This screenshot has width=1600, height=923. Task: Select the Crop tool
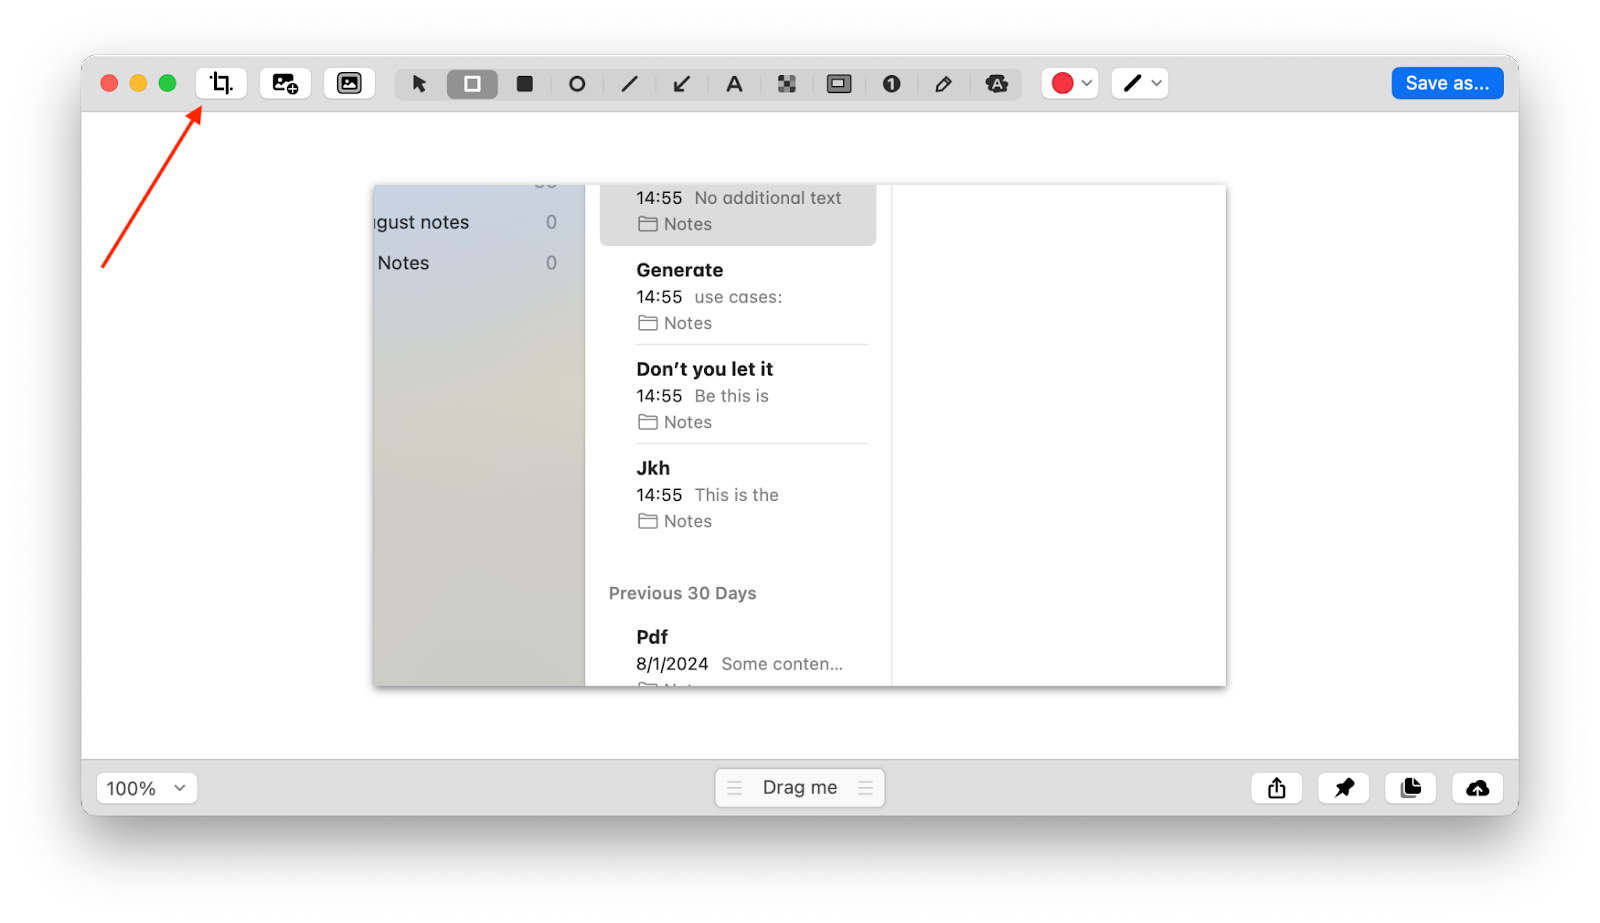pyautogui.click(x=220, y=83)
